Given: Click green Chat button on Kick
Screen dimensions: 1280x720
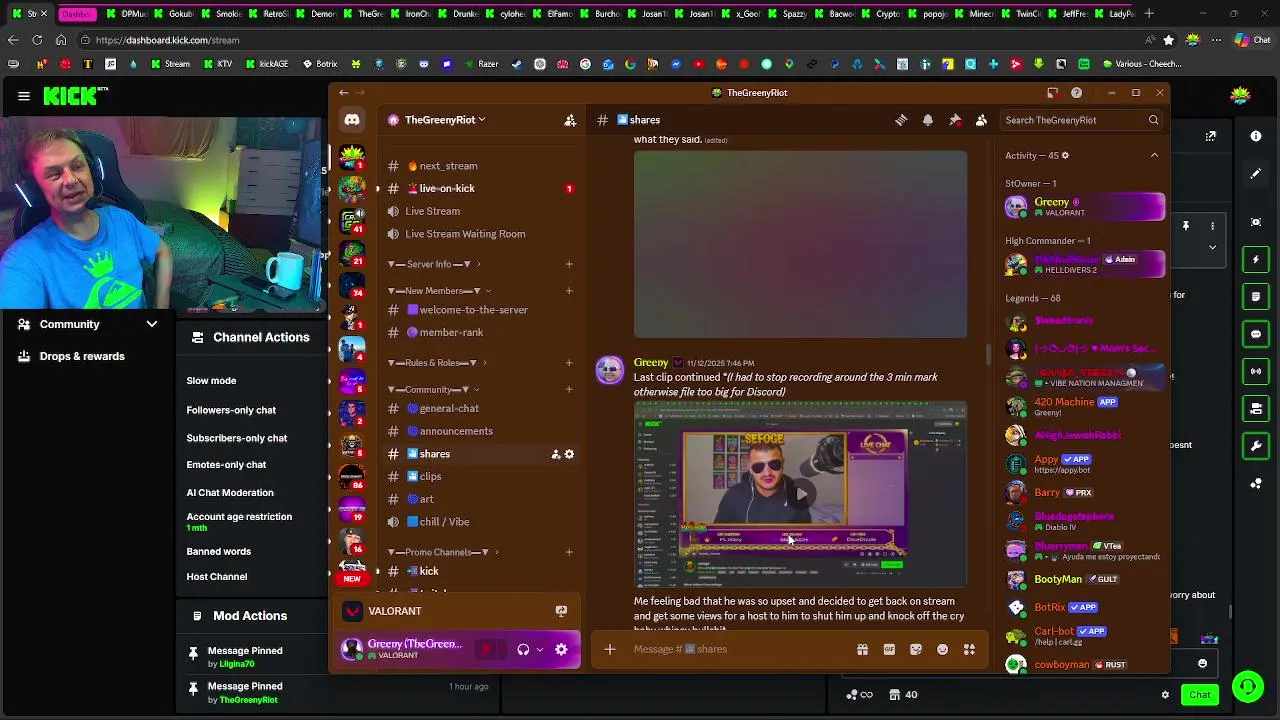Looking at the screenshot, I should [x=1200, y=695].
